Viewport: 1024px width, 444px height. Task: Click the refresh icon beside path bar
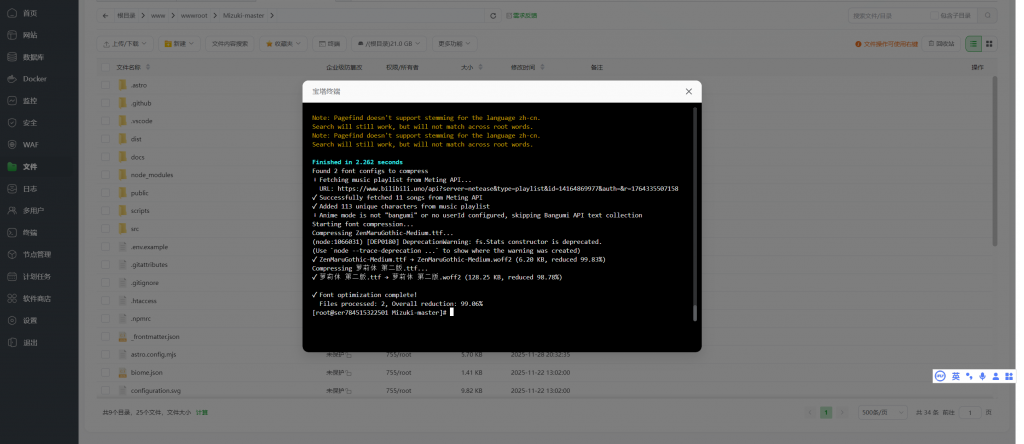coord(493,16)
